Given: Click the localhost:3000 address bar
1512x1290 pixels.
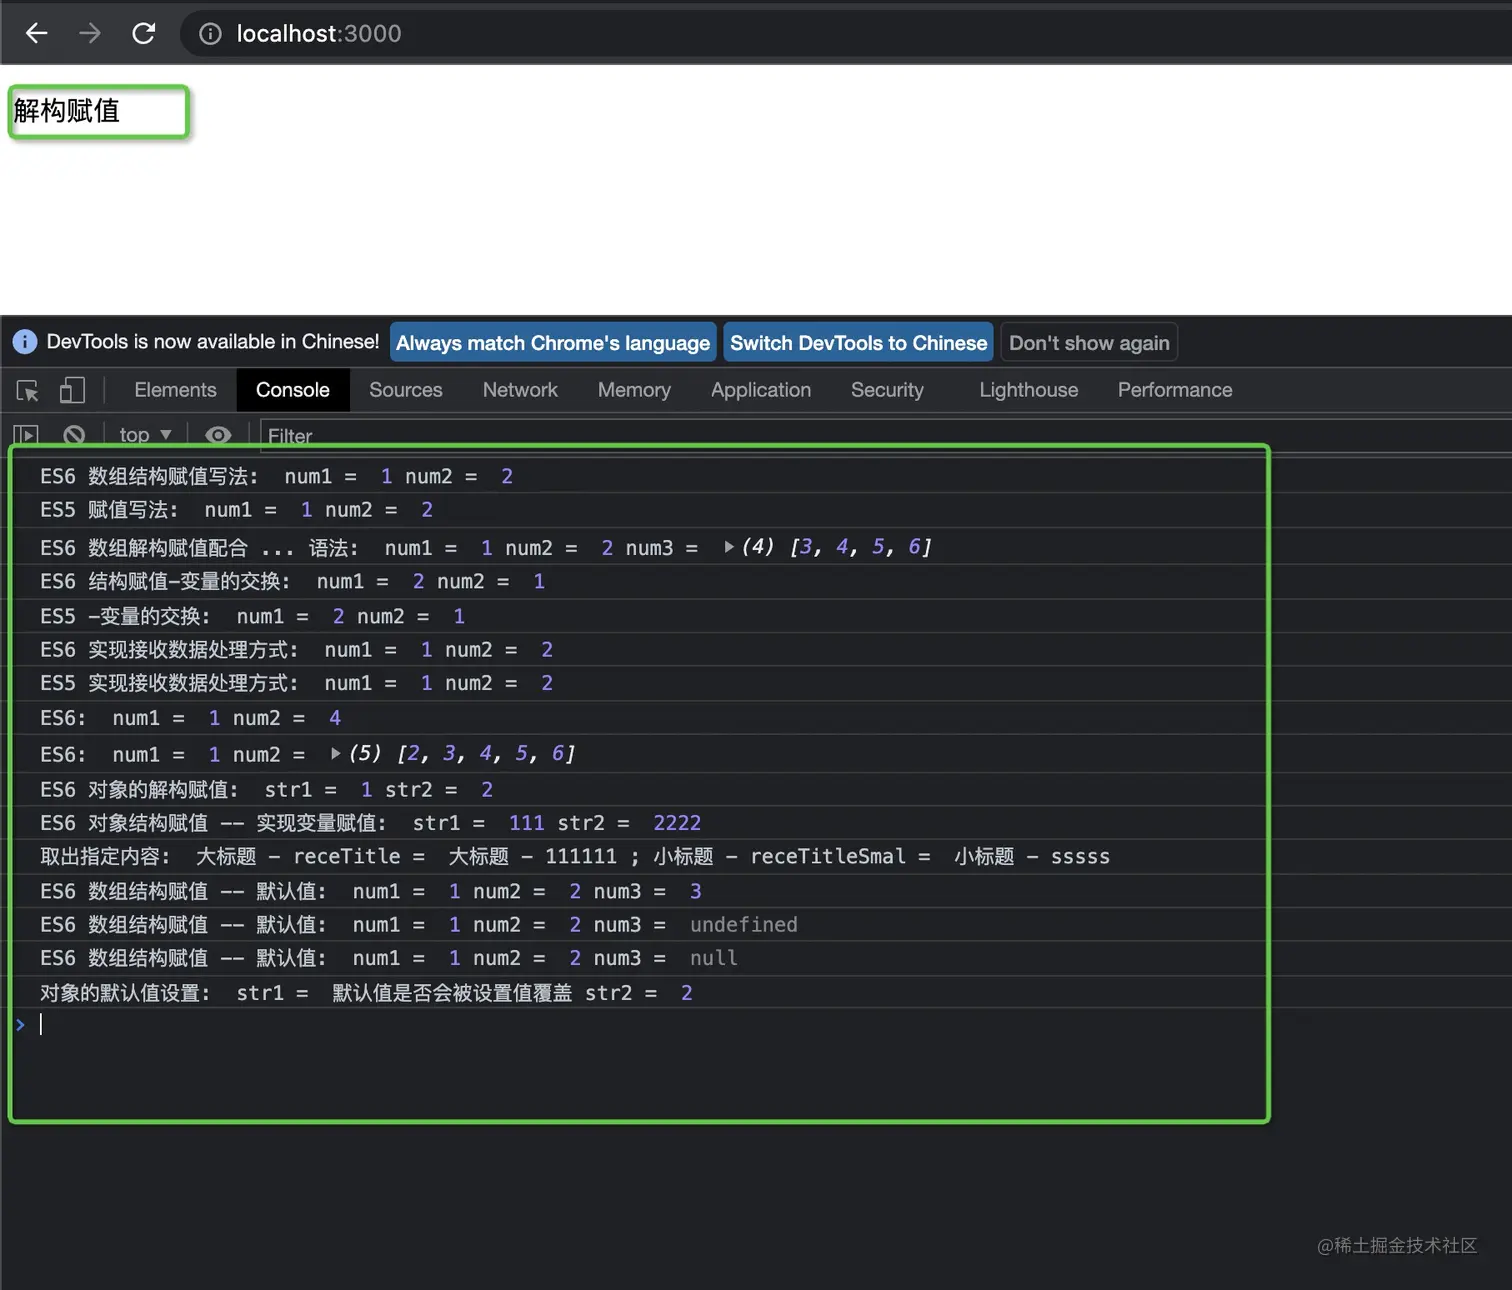Looking at the screenshot, I should point(844,34).
